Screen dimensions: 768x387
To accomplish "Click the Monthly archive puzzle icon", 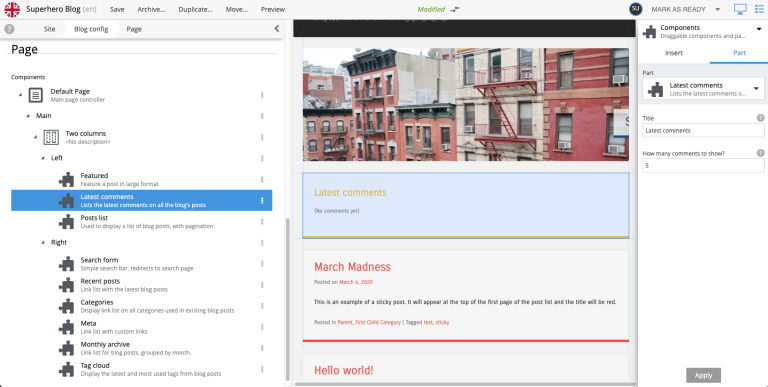I will 66,348.
